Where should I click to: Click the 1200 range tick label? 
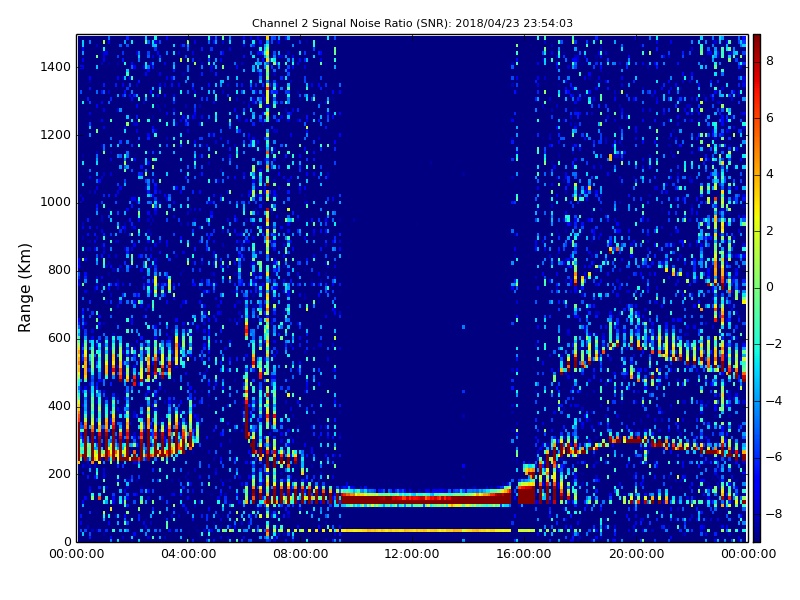[56, 135]
